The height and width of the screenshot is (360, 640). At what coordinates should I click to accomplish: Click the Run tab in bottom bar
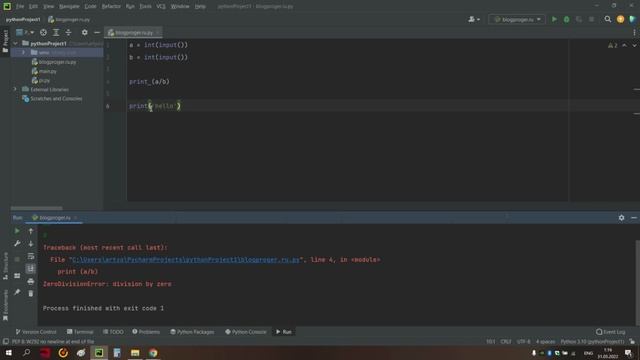point(284,332)
